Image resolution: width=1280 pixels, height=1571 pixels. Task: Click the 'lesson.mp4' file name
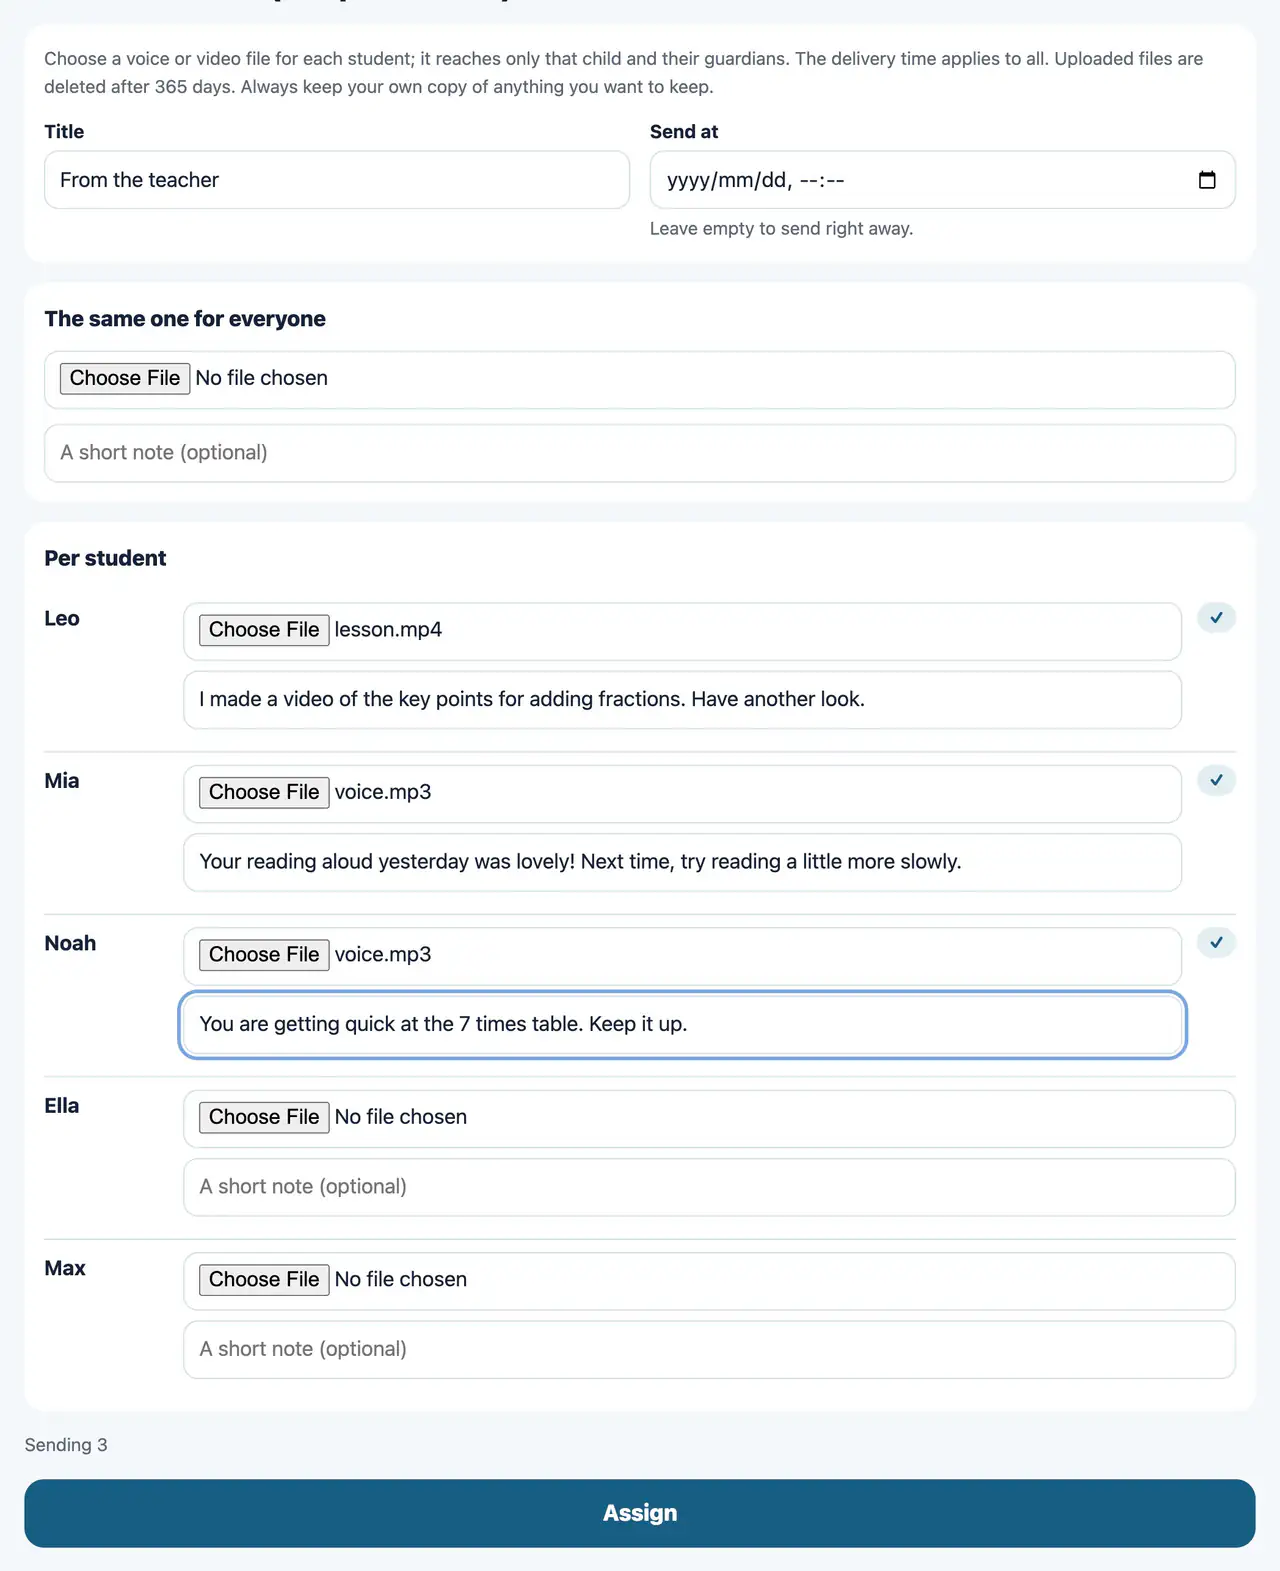coord(388,630)
